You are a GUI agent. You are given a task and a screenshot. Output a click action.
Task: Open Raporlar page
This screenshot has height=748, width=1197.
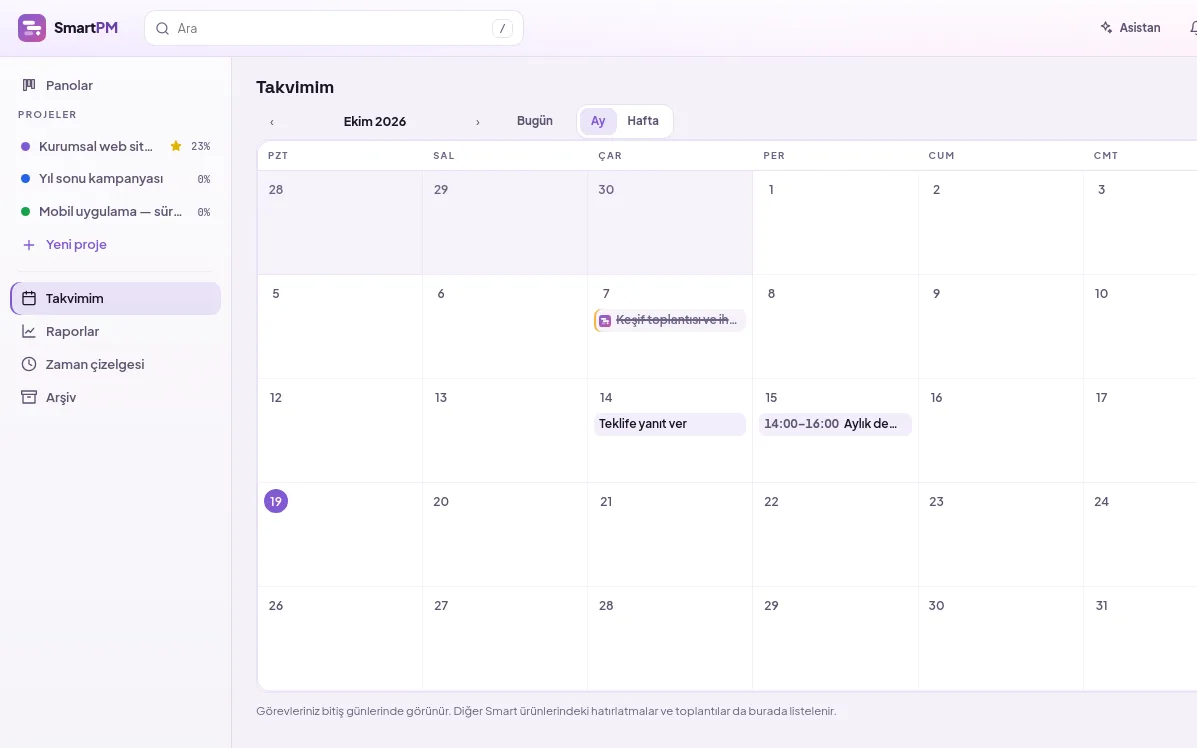pos(115,331)
